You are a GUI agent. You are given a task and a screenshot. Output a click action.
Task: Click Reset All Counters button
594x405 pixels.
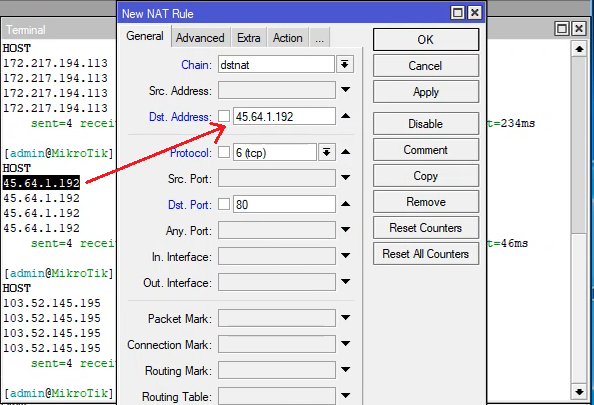[x=426, y=254]
